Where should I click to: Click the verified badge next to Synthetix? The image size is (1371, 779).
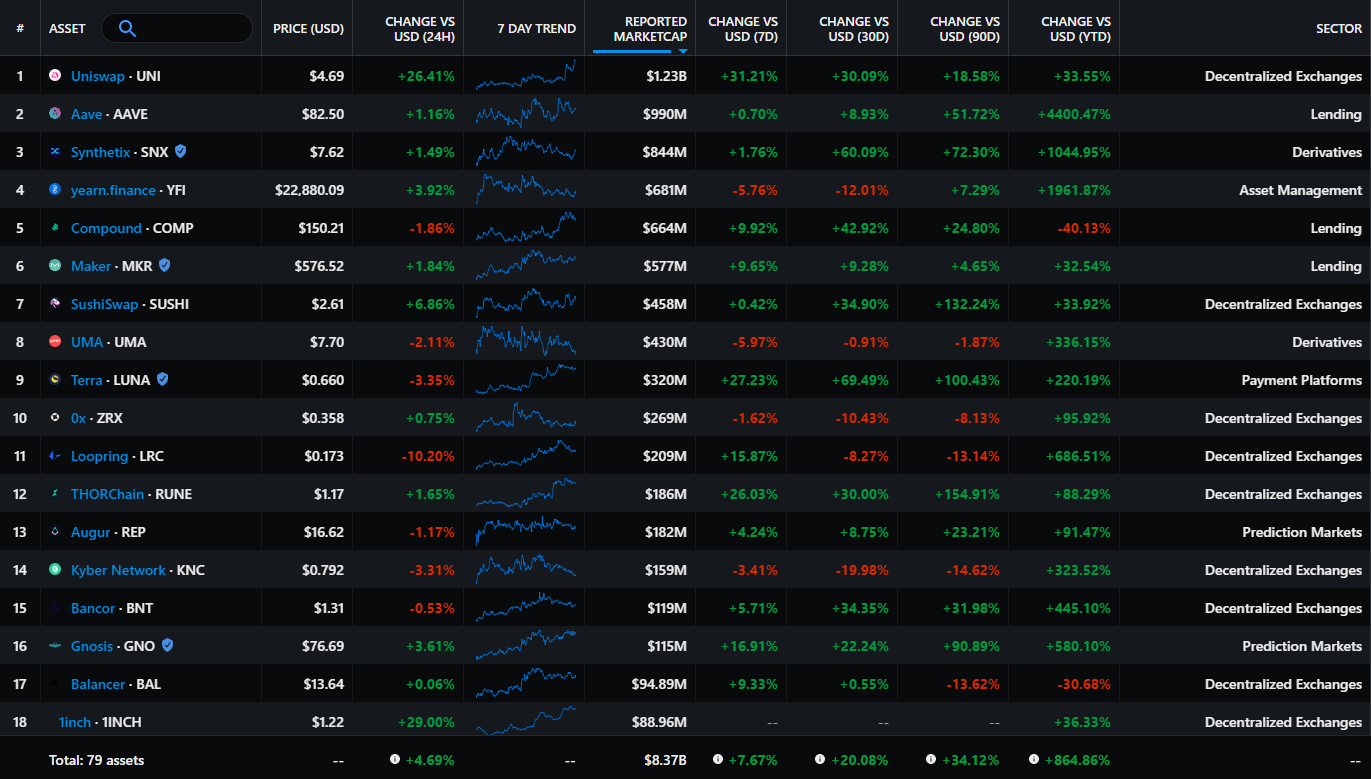click(180, 151)
